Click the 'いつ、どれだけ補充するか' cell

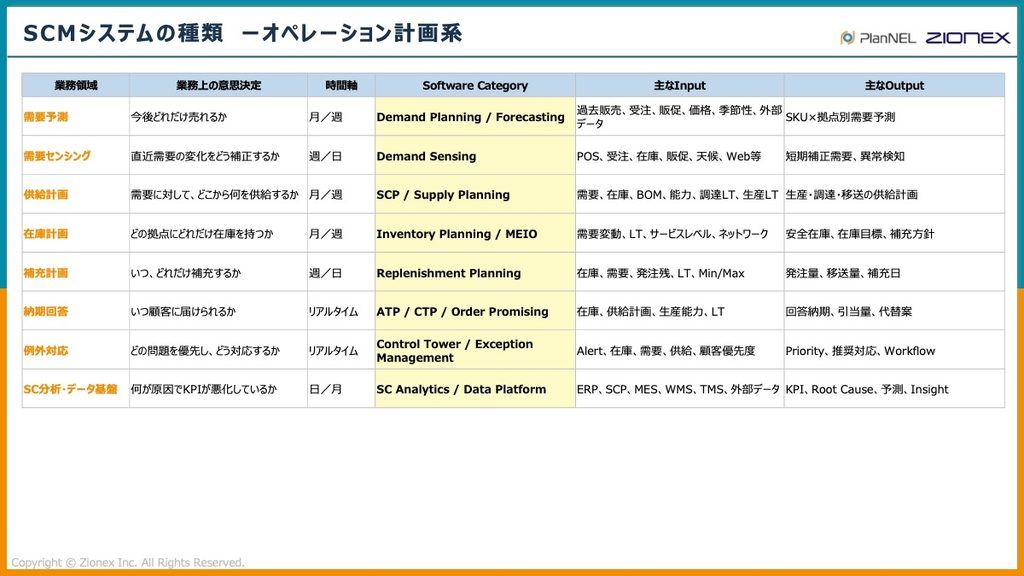pyautogui.click(x=218, y=273)
